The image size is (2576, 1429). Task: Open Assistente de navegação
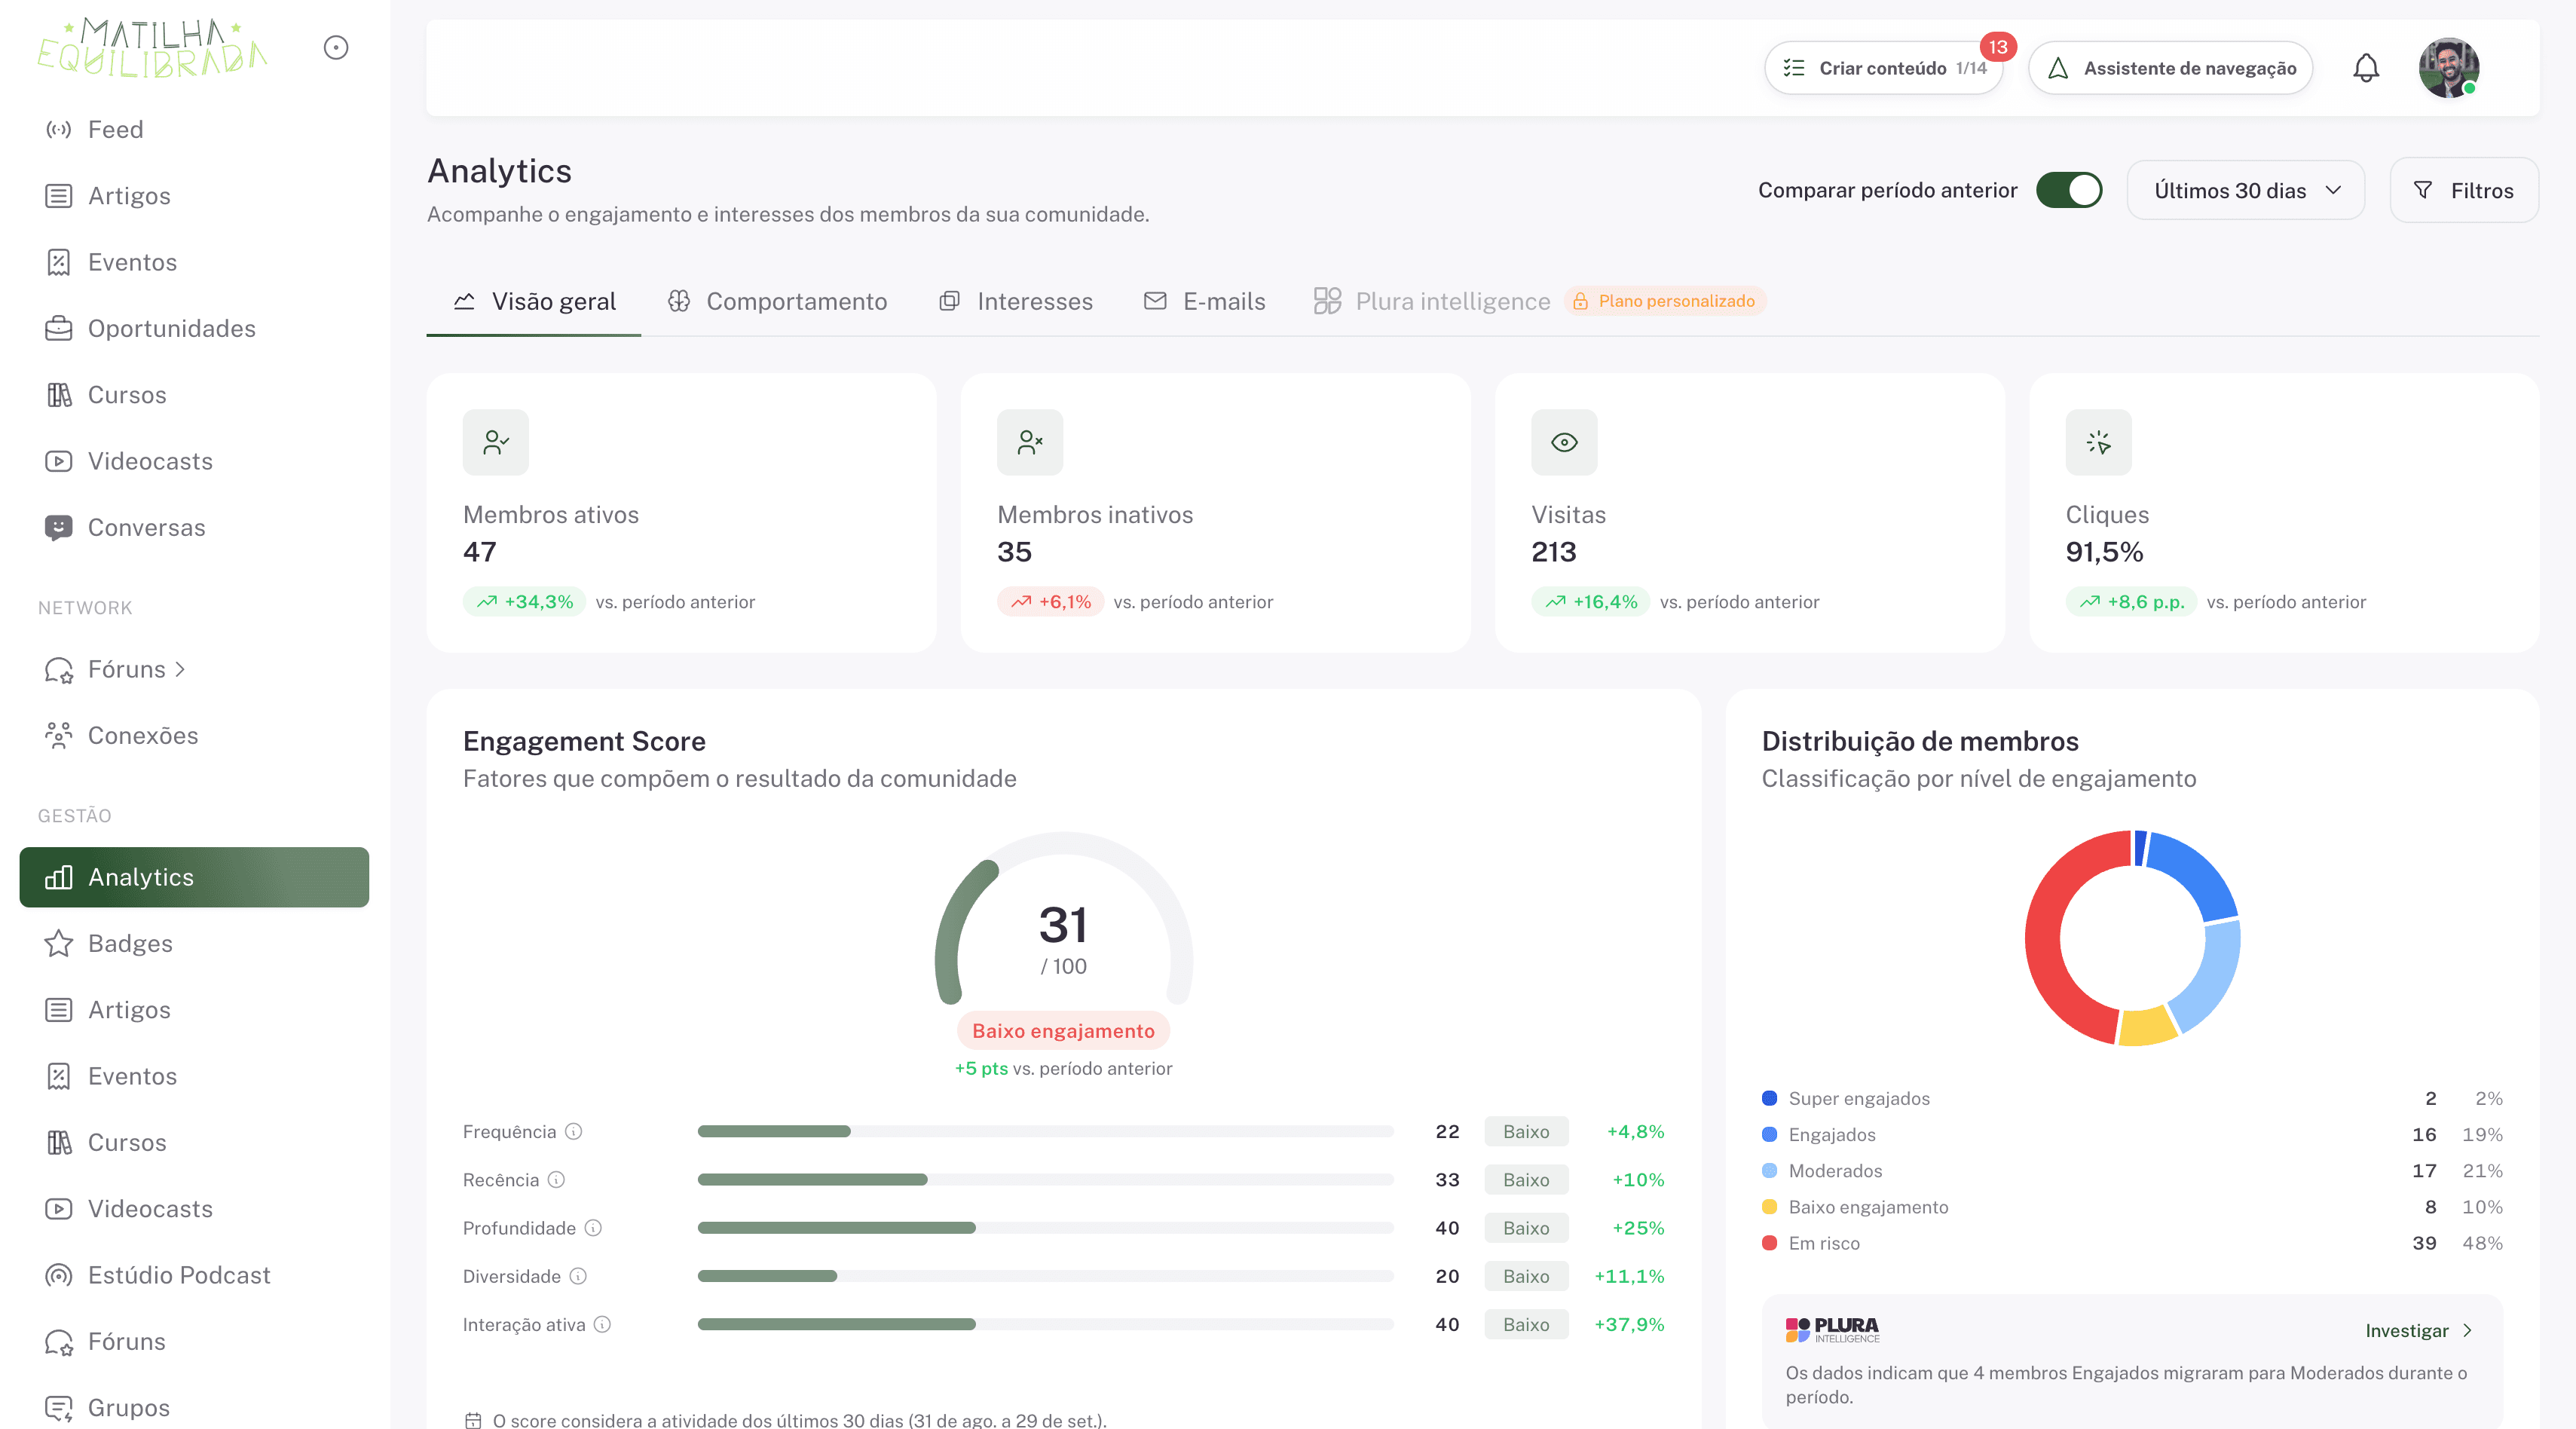2170,68
